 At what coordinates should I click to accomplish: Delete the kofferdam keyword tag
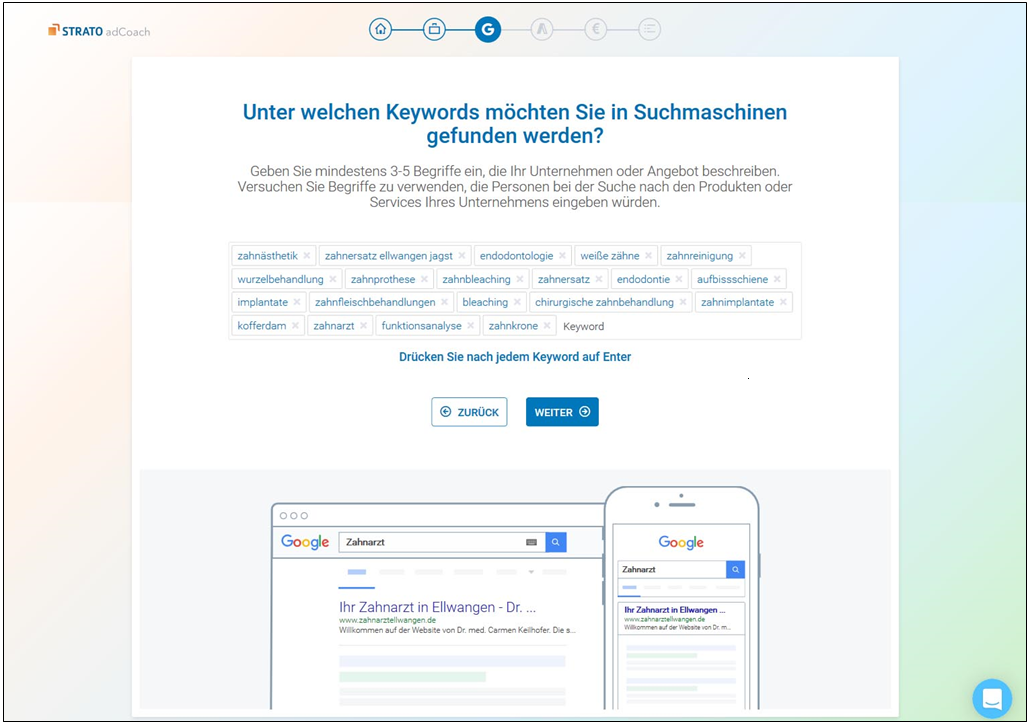pyautogui.click(x=295, y=326)
